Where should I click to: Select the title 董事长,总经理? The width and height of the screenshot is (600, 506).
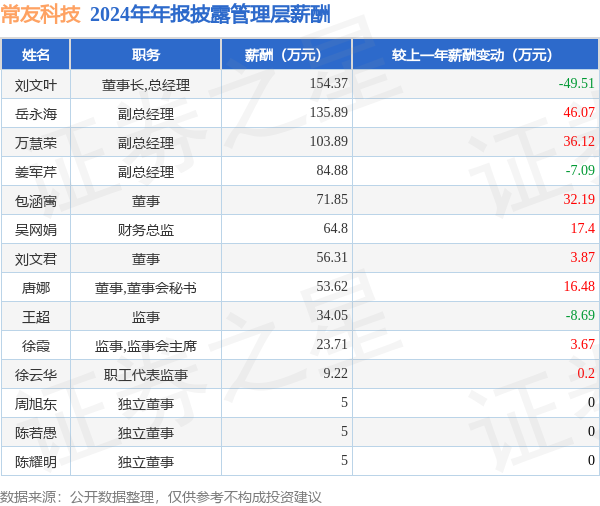[x=146, y=85]
